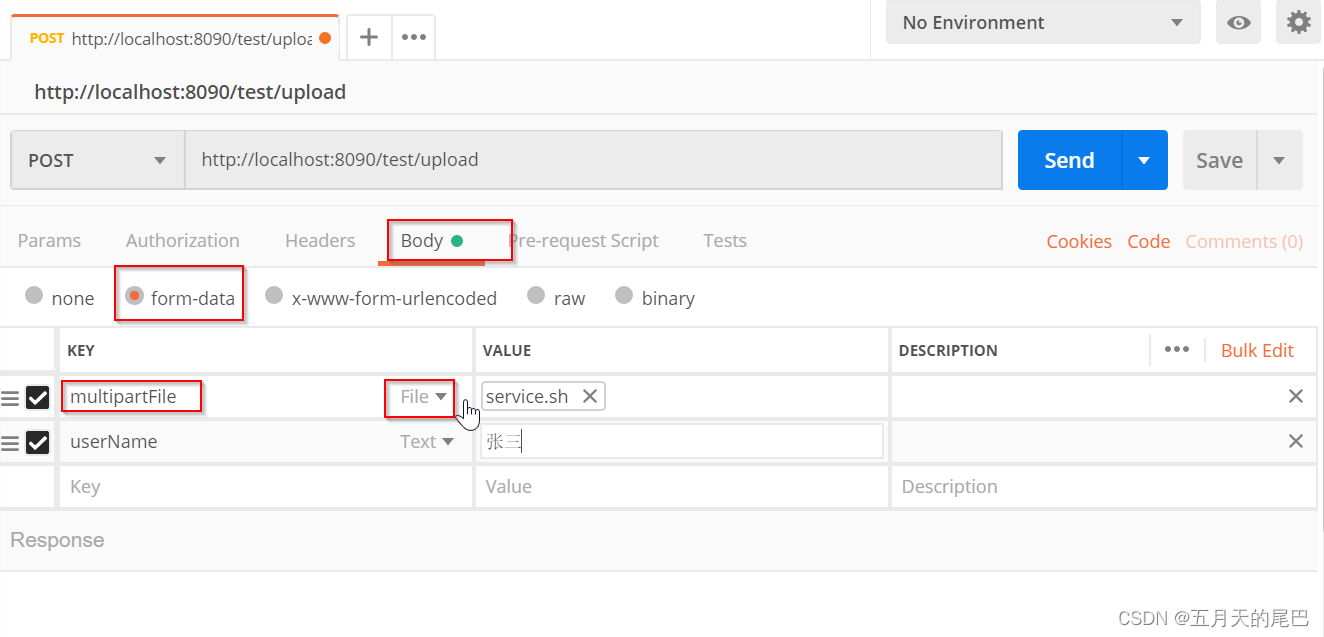
Task: Open the Cookies manager link
Action: [1079, 241]
